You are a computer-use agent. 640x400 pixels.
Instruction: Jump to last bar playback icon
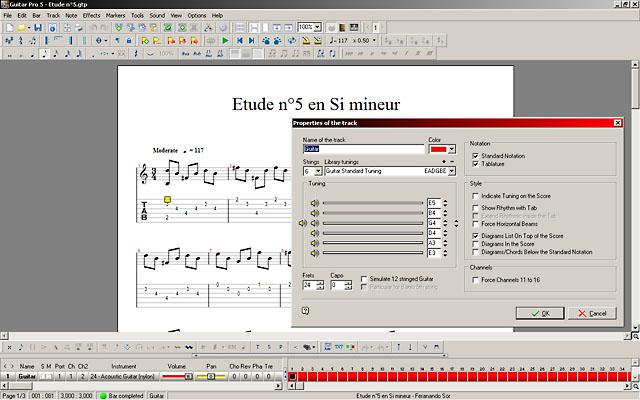(x=251, y=40)
